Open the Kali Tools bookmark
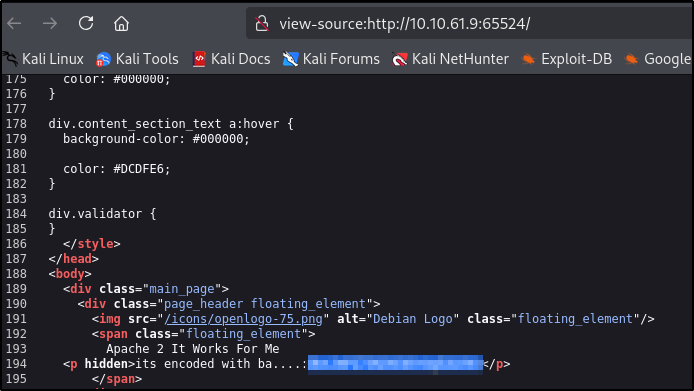694x391 pixels. pos(137,59)
